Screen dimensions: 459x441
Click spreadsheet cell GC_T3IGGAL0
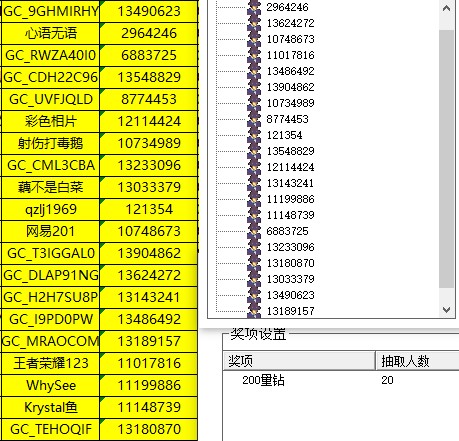pyautogui.click(x=50, y=253)
